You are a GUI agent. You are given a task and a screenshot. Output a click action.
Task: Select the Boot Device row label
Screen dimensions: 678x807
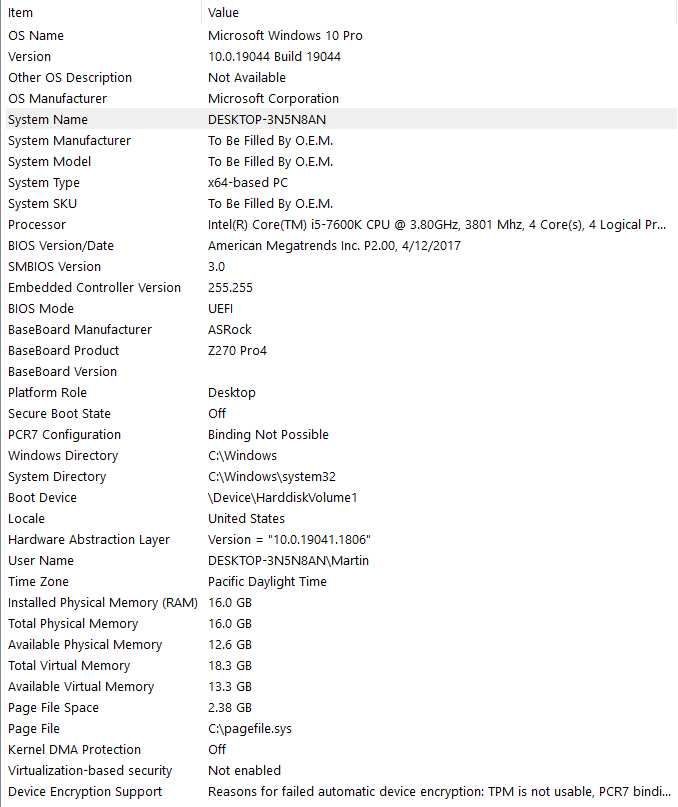(x=42, y=498)
